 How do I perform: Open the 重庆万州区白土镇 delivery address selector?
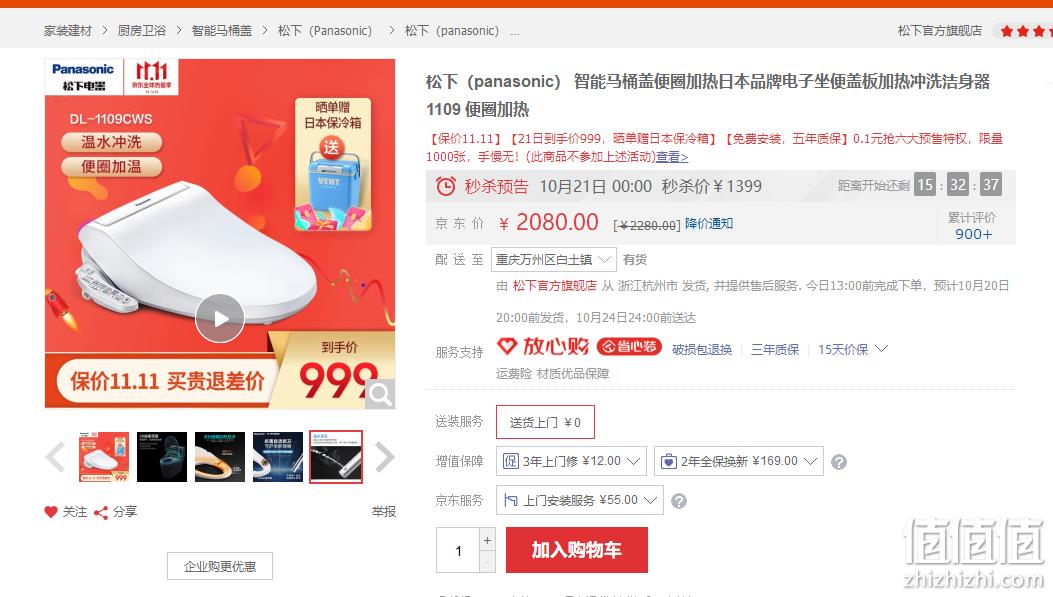pos(553,259)
